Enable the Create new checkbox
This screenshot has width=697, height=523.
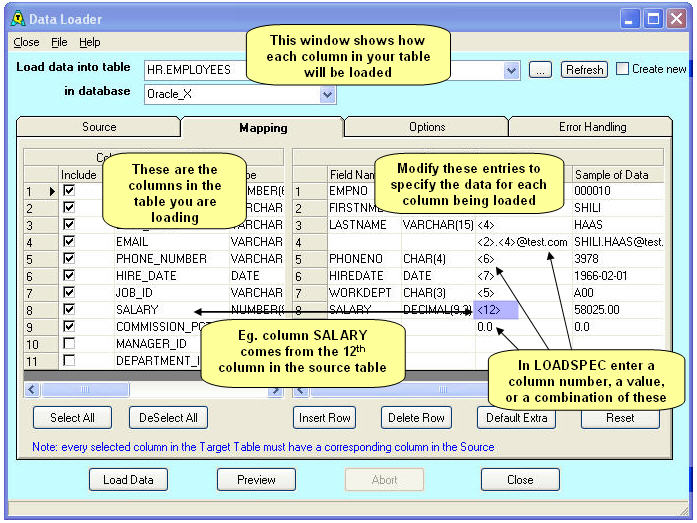point(622,69)
